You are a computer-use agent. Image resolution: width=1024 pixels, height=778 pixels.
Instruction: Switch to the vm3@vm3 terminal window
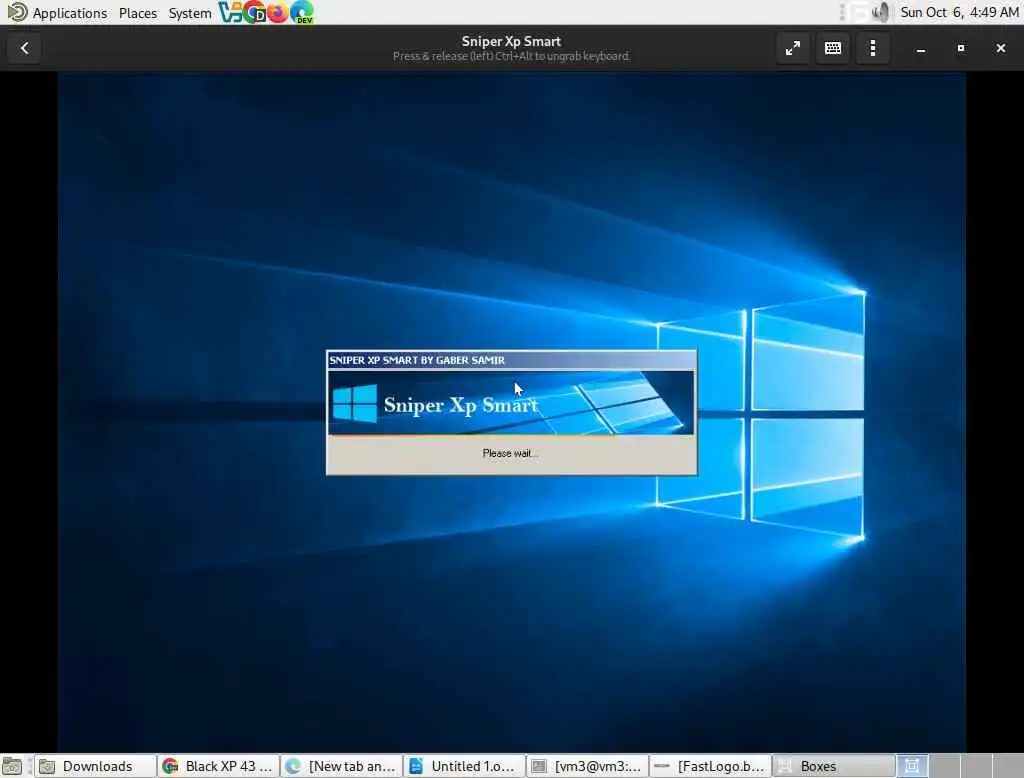point(588,766)
